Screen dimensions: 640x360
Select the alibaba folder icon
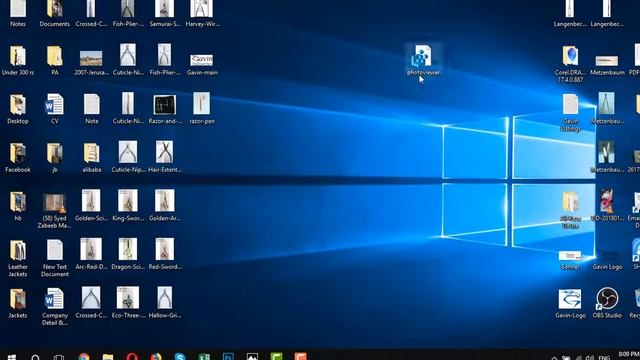pyautogui.click(x=91, y=157)
